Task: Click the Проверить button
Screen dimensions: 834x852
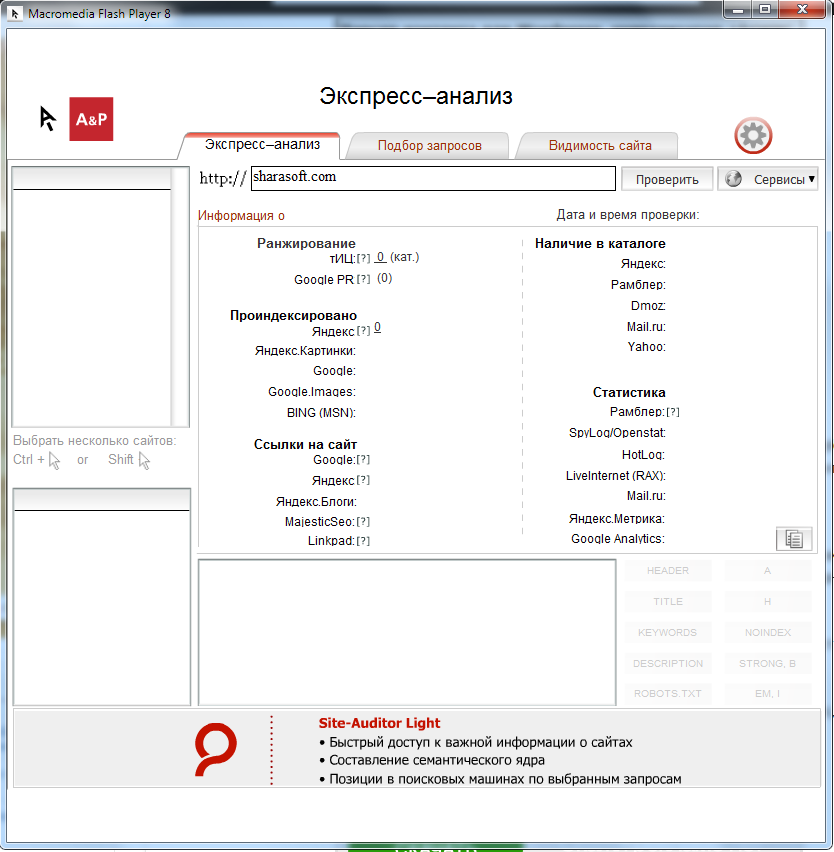Action: (667, 179)
